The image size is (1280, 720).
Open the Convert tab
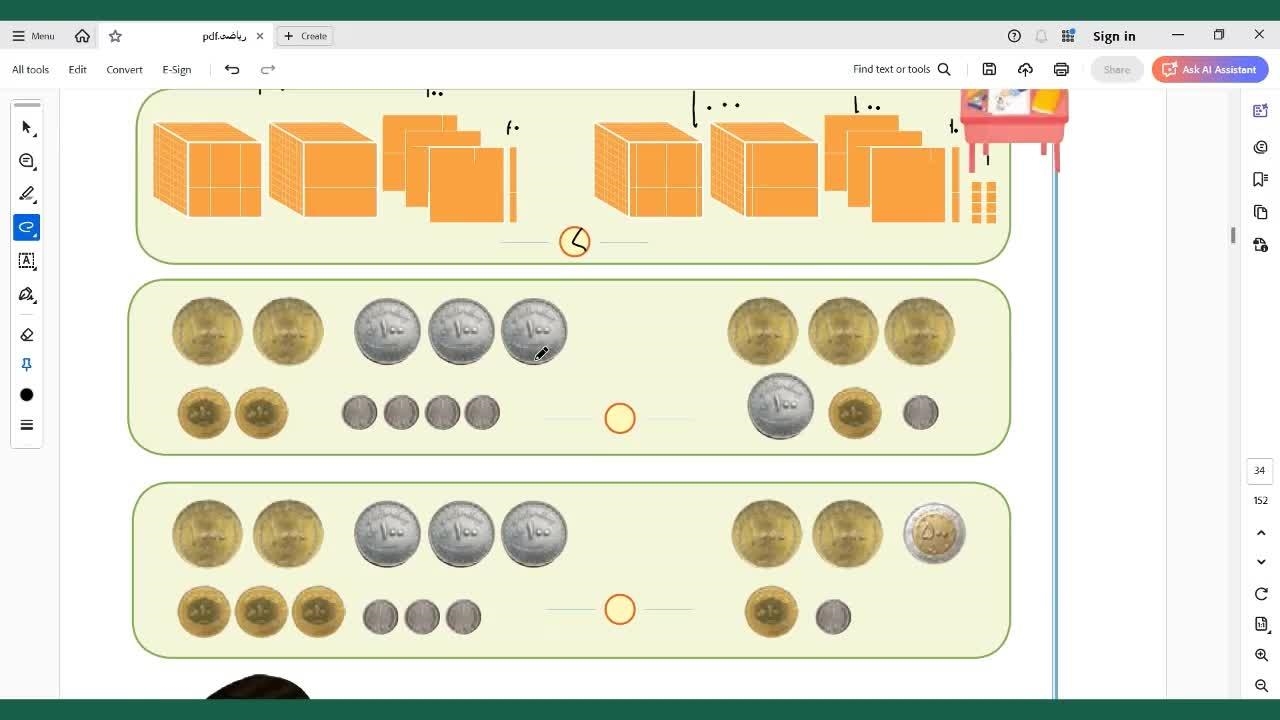[x=124, y=69]
